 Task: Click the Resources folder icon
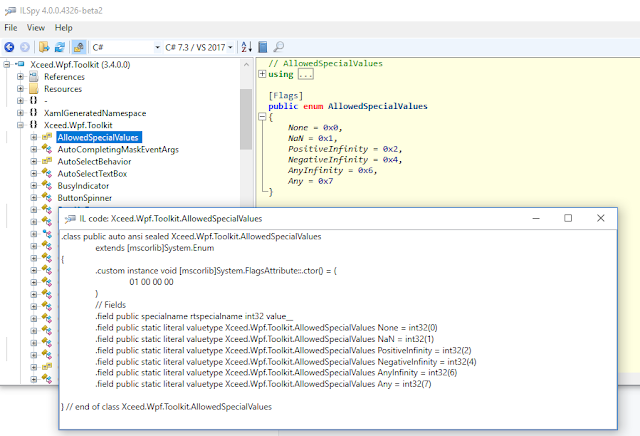point(34,89)
